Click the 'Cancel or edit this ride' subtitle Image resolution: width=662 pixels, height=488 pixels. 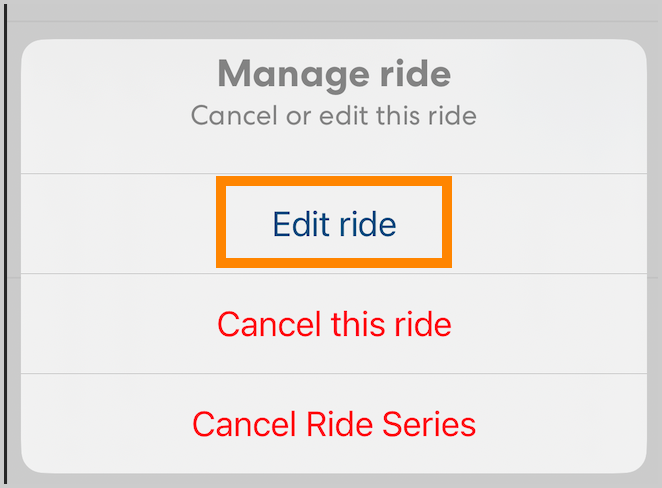tap(334, 116)
